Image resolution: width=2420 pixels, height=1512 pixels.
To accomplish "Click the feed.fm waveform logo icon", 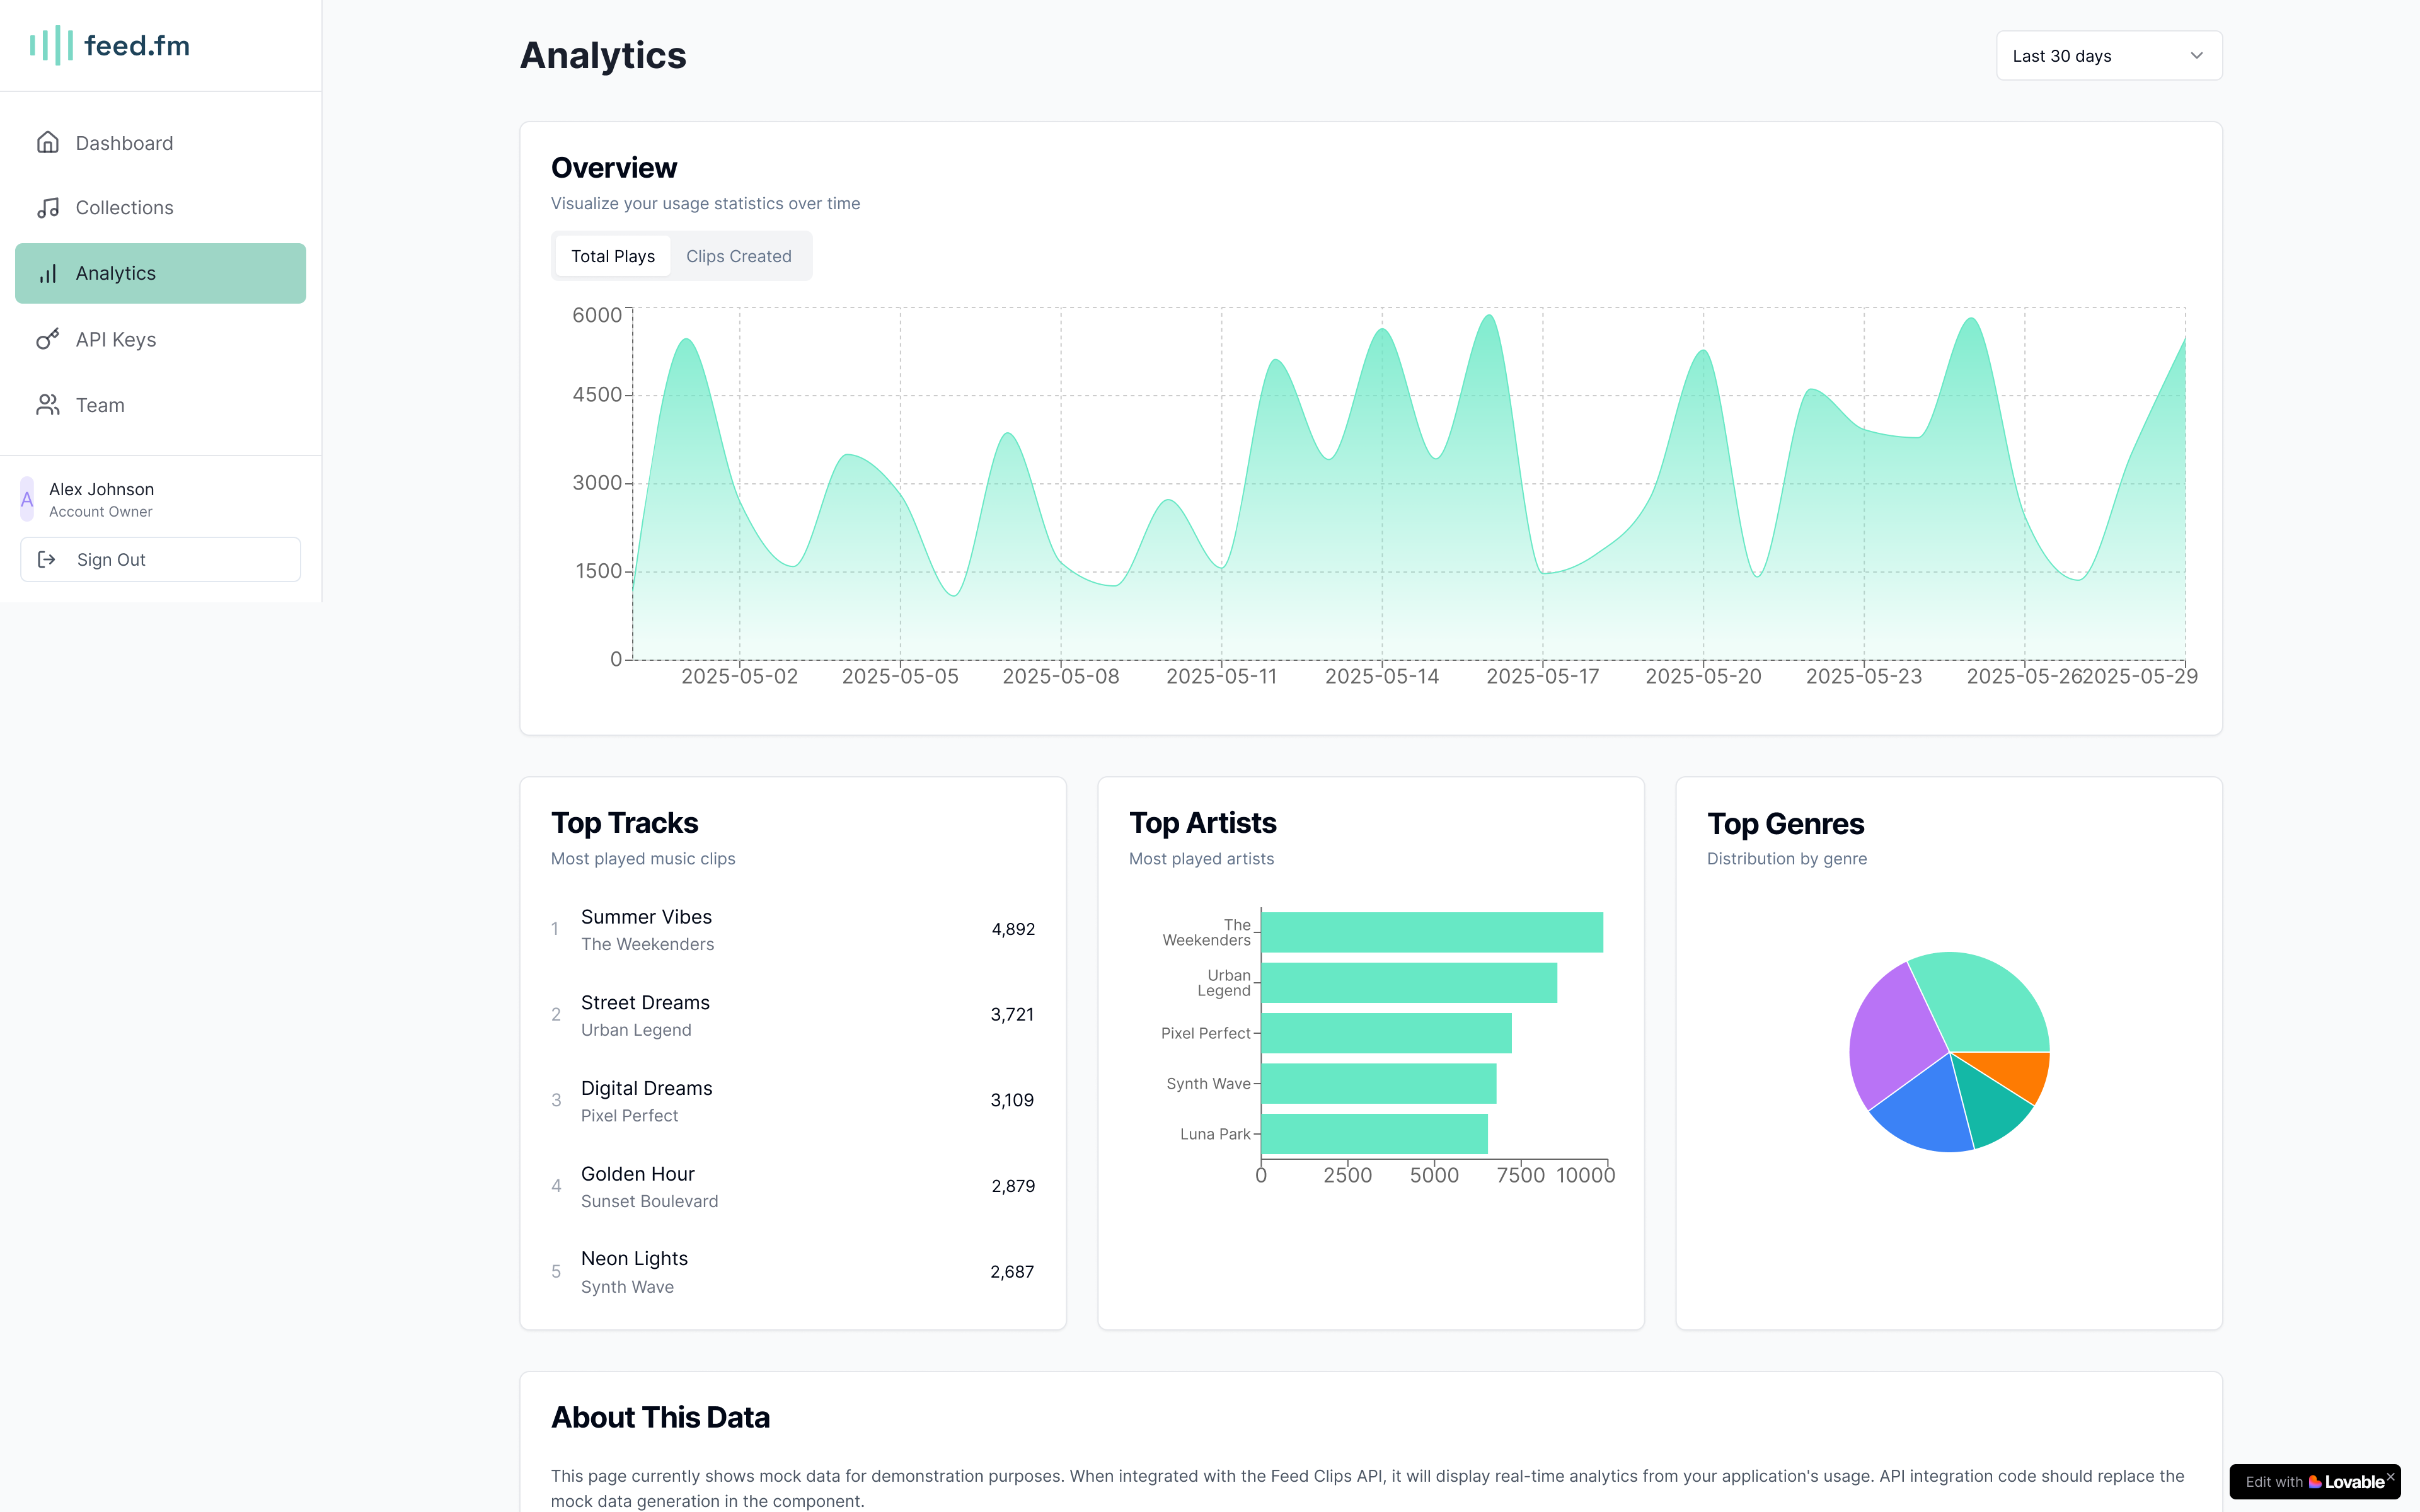I will (x=51, y=45).
